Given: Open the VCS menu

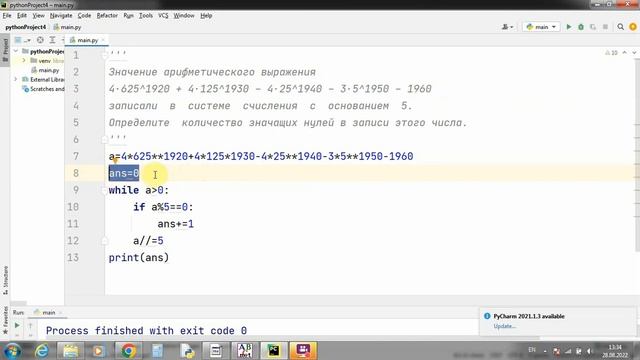Looking at the screenshot, I should (163, 16).
